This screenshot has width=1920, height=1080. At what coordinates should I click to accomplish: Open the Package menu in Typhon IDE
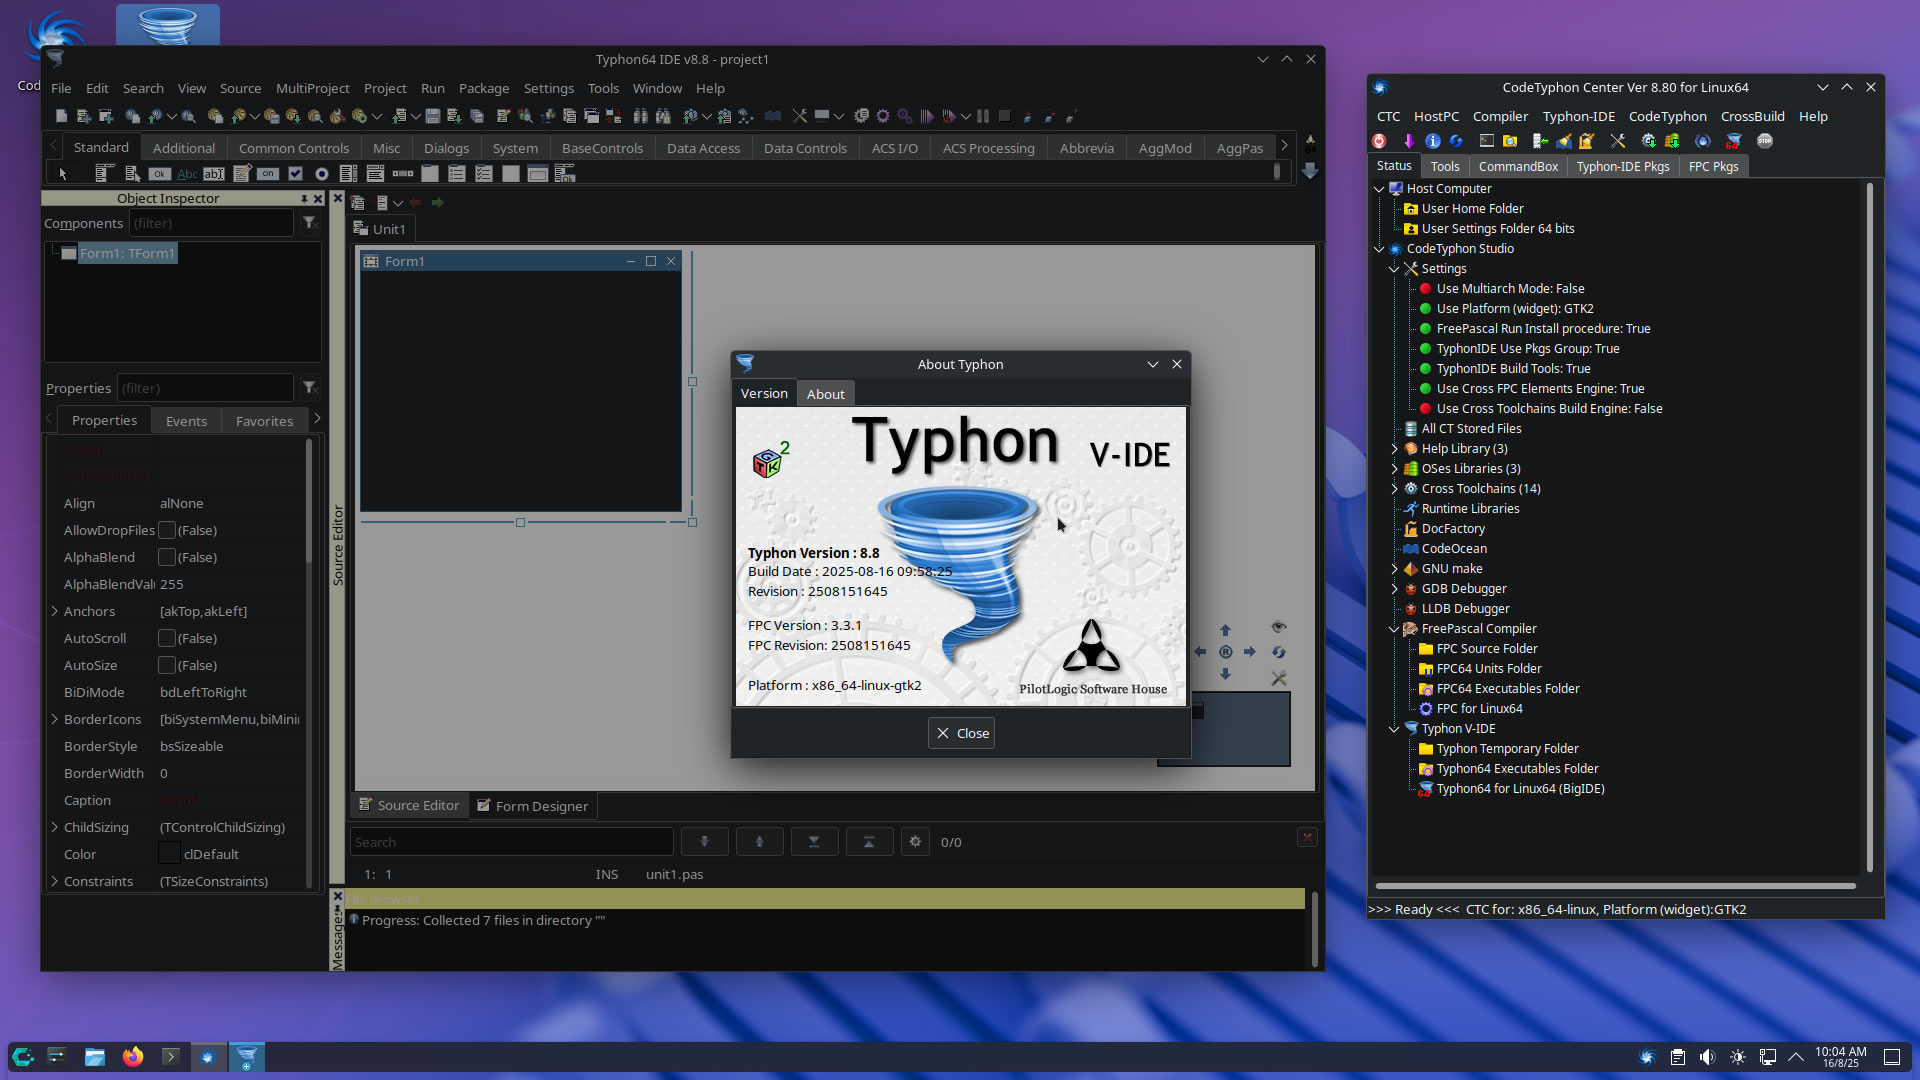(484, 88)
